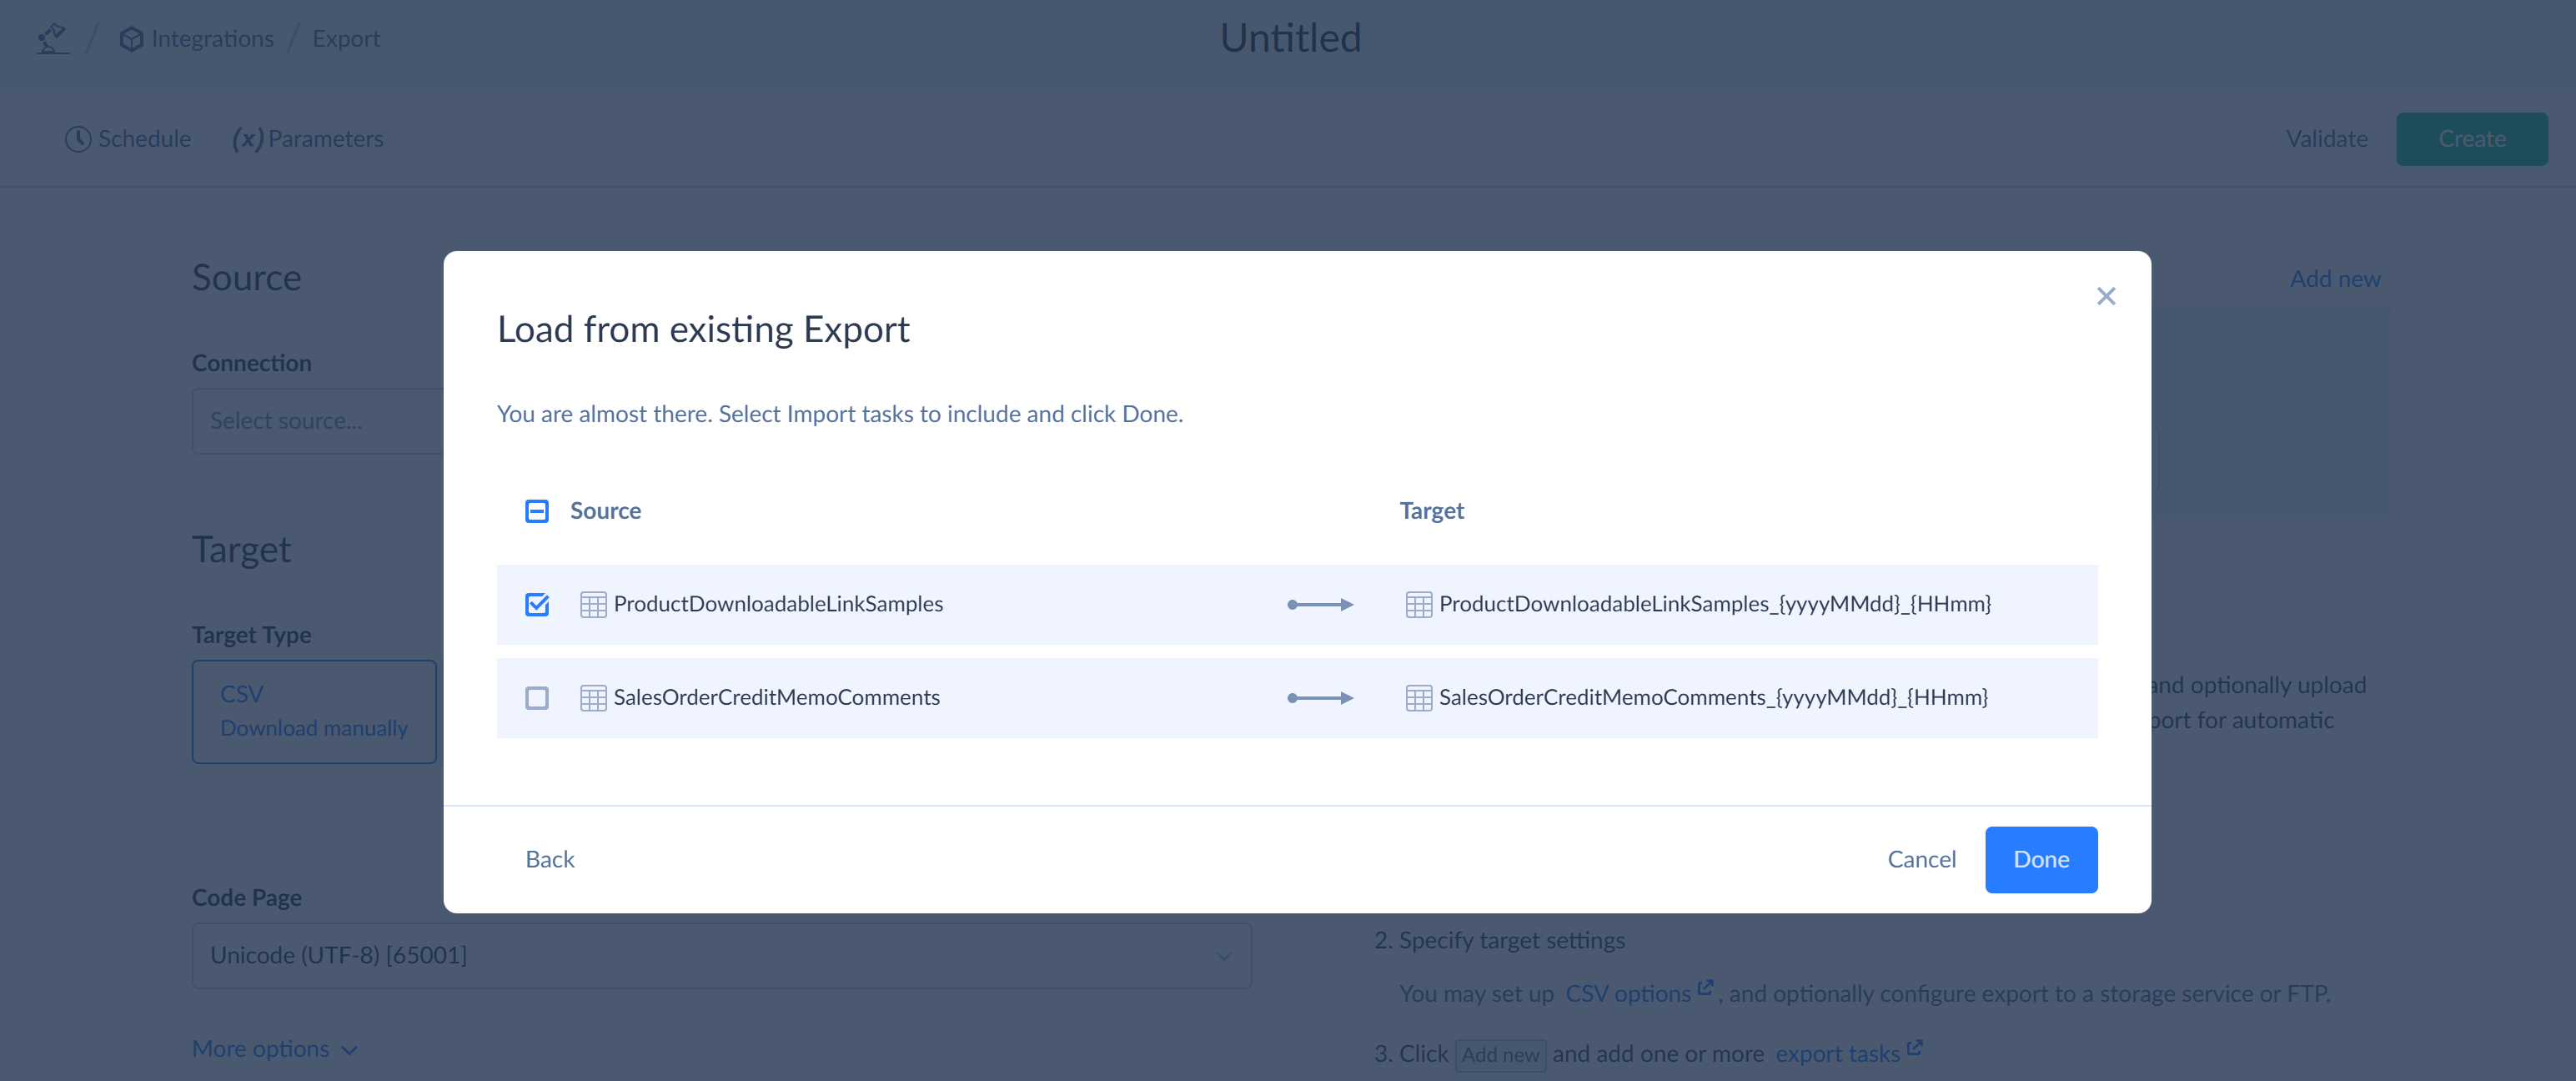Open the export tasks help link
The height and width of the screenshot is (1081, 2576).
[1837, 1054]
